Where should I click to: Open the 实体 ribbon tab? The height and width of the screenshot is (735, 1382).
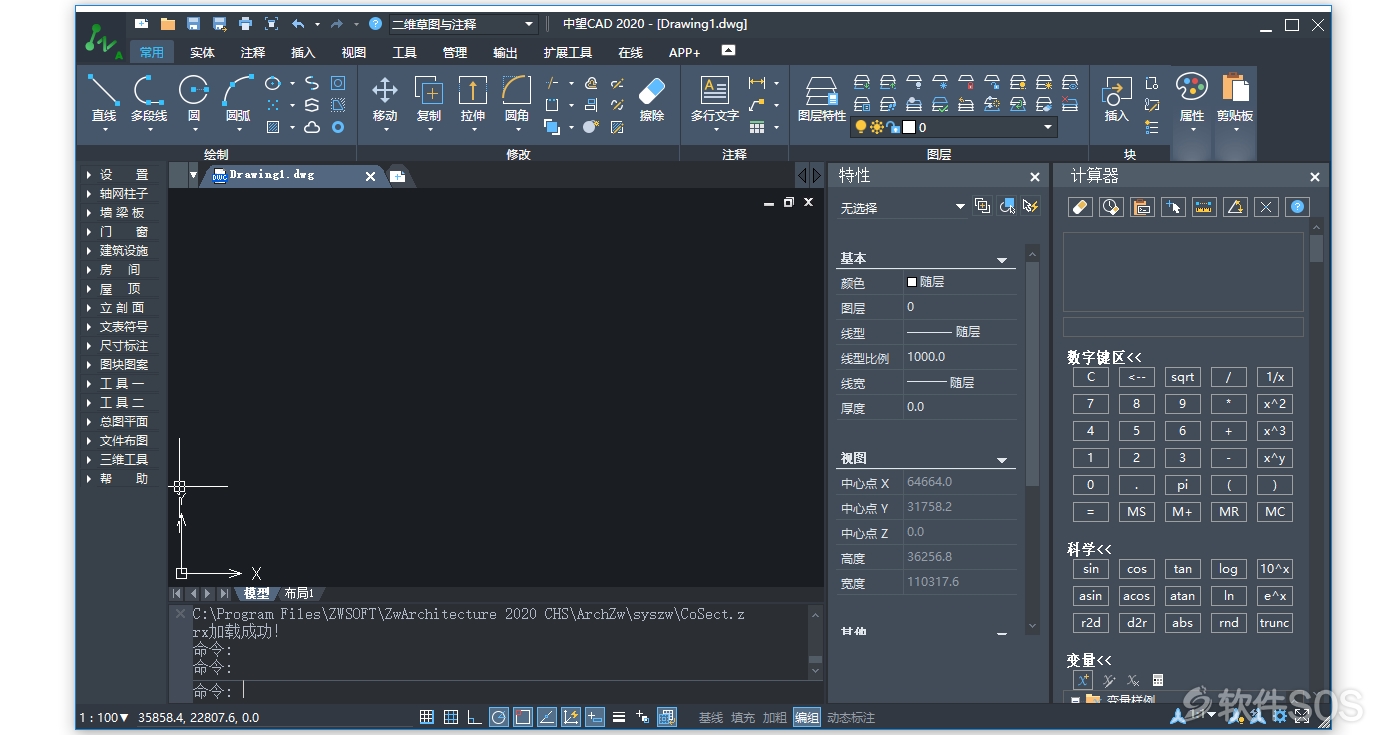[202, 52]
